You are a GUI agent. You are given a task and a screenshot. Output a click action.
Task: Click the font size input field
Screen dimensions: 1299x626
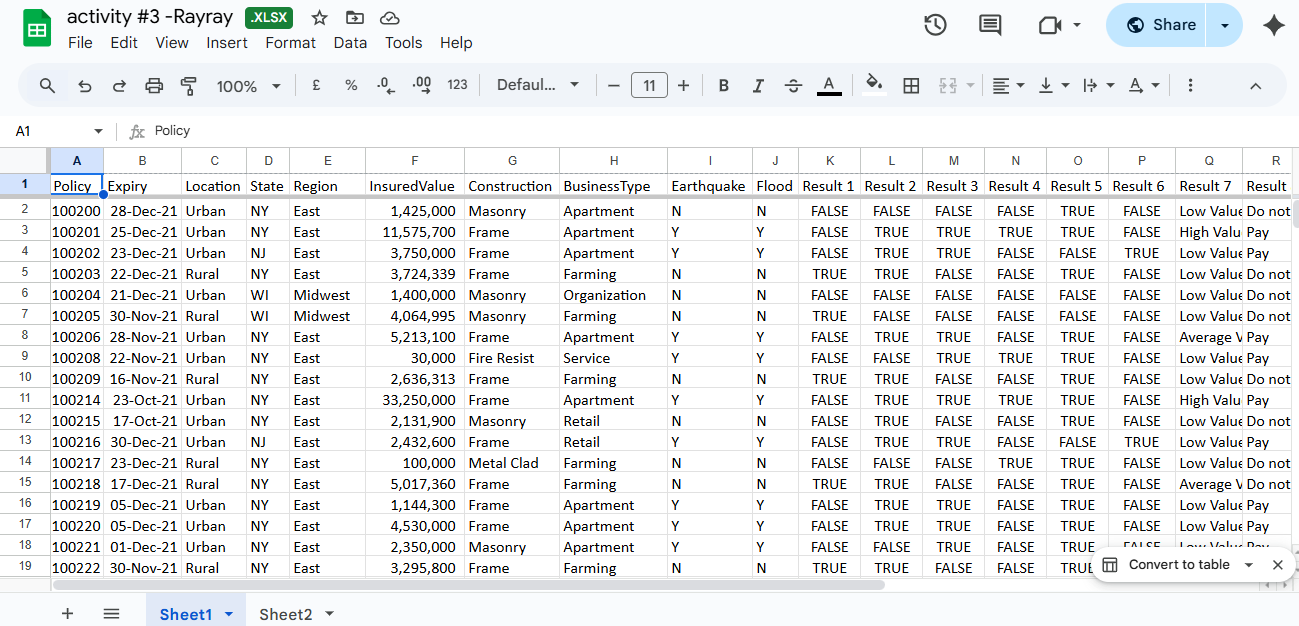click(x=649, y=86)
